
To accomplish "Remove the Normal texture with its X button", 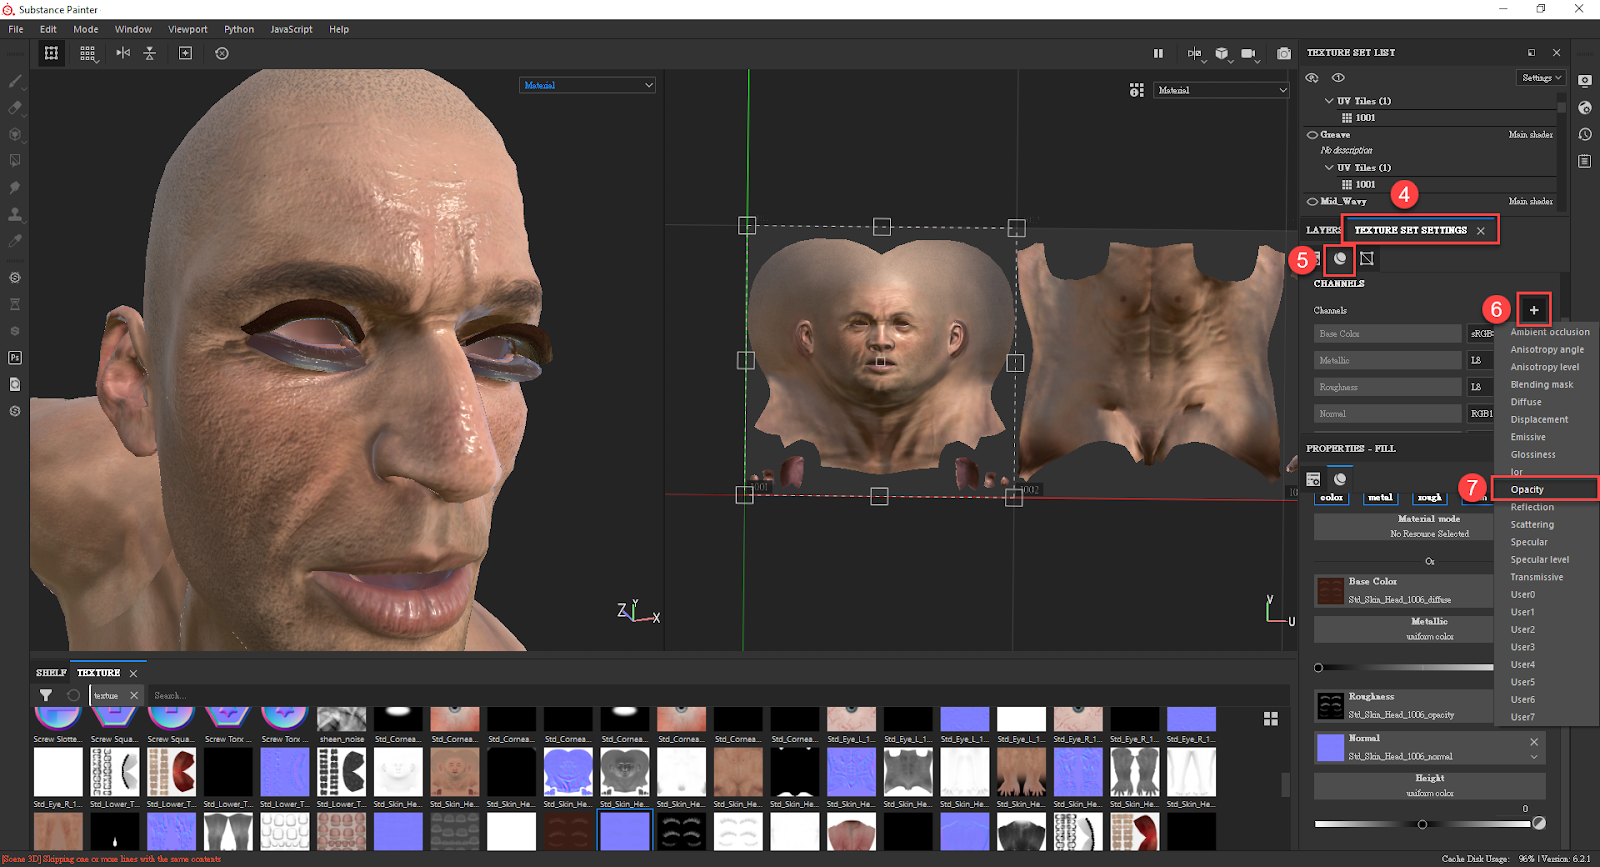I will [1534, 742].
